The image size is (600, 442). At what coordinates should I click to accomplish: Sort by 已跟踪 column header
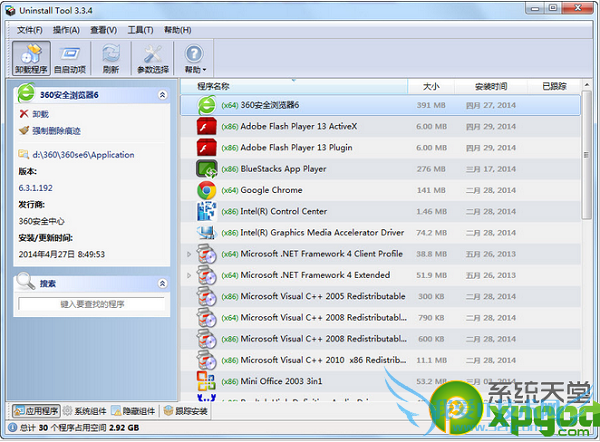pos(554,86)
